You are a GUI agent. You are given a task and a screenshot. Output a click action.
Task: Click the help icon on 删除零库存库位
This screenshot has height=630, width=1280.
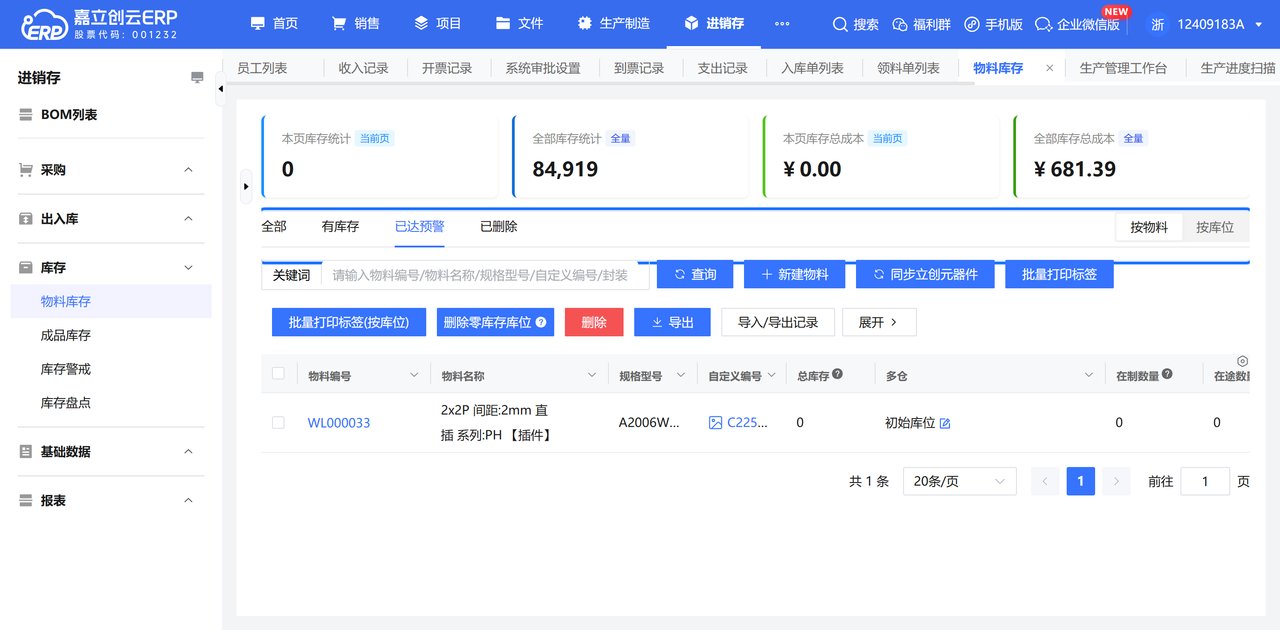point(541,322)
